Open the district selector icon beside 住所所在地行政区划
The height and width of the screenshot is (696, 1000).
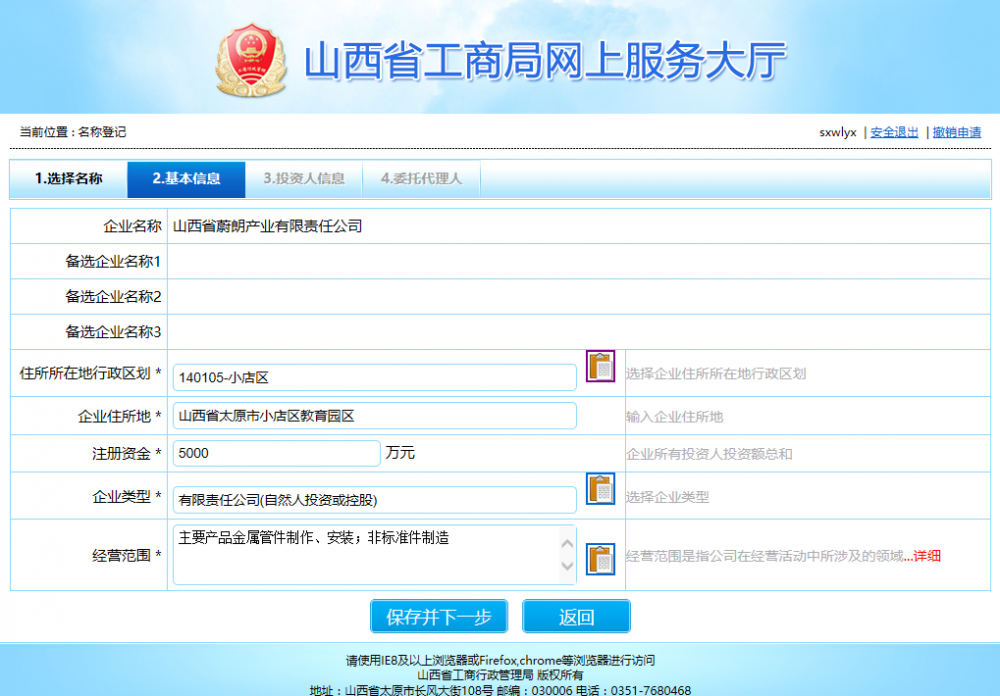pos(599,366)
